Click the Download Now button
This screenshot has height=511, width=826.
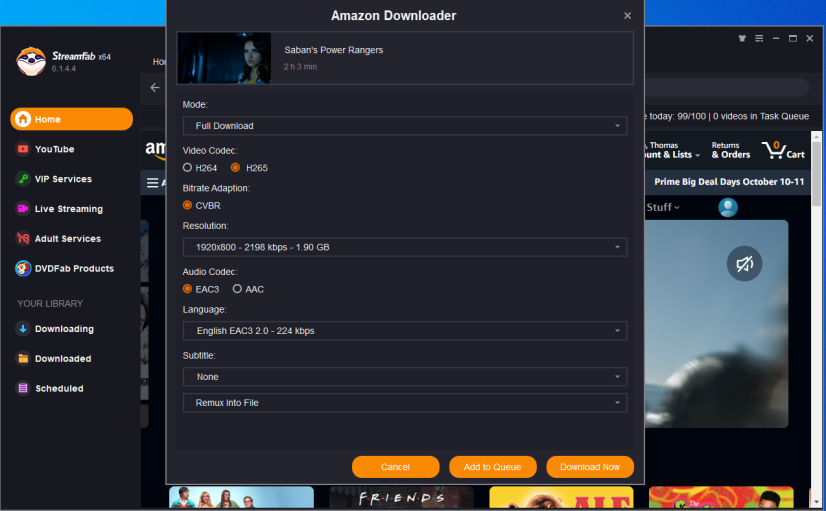point(590,467)
